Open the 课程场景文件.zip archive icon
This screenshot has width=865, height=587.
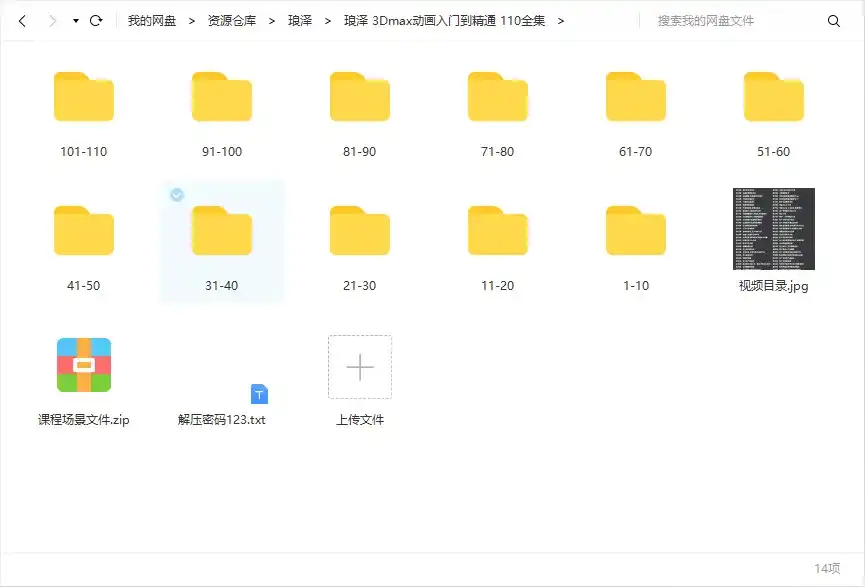(84, 366)
